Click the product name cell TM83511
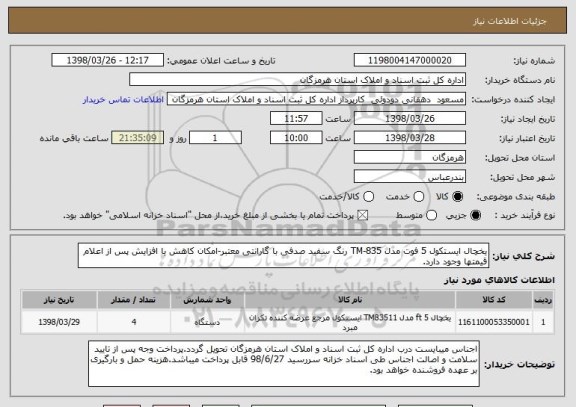Image resolution: width=576 pixels, height=407 pixels. tap(350, 322)
